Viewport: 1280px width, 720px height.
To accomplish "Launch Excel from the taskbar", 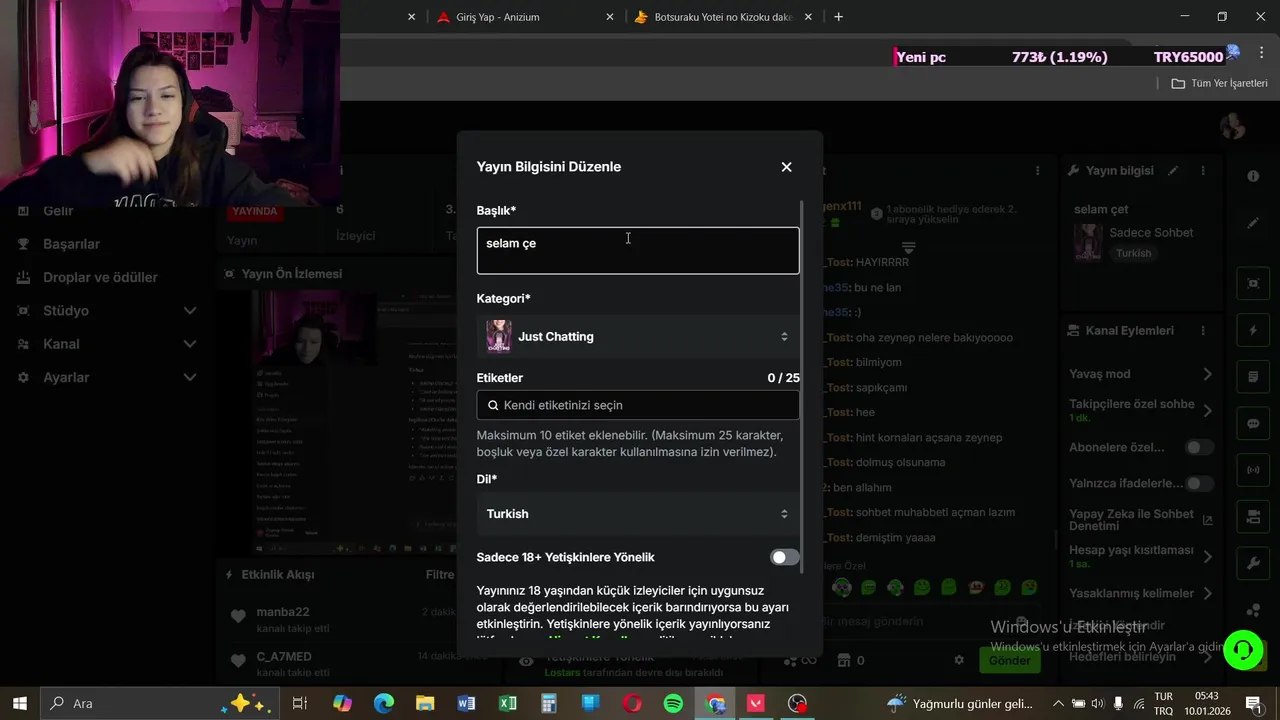I will point(507,703).
